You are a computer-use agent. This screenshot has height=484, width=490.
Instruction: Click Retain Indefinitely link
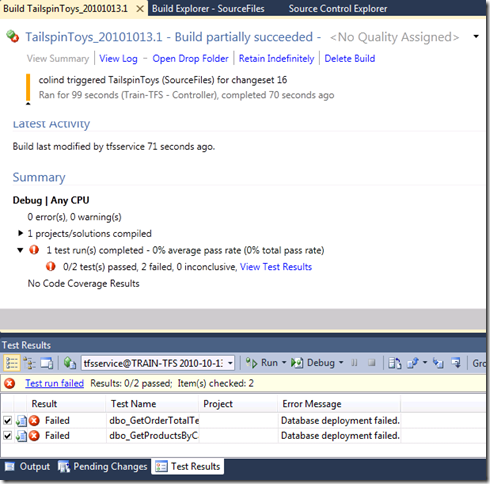pyautogui.click(x=276, y=59)
